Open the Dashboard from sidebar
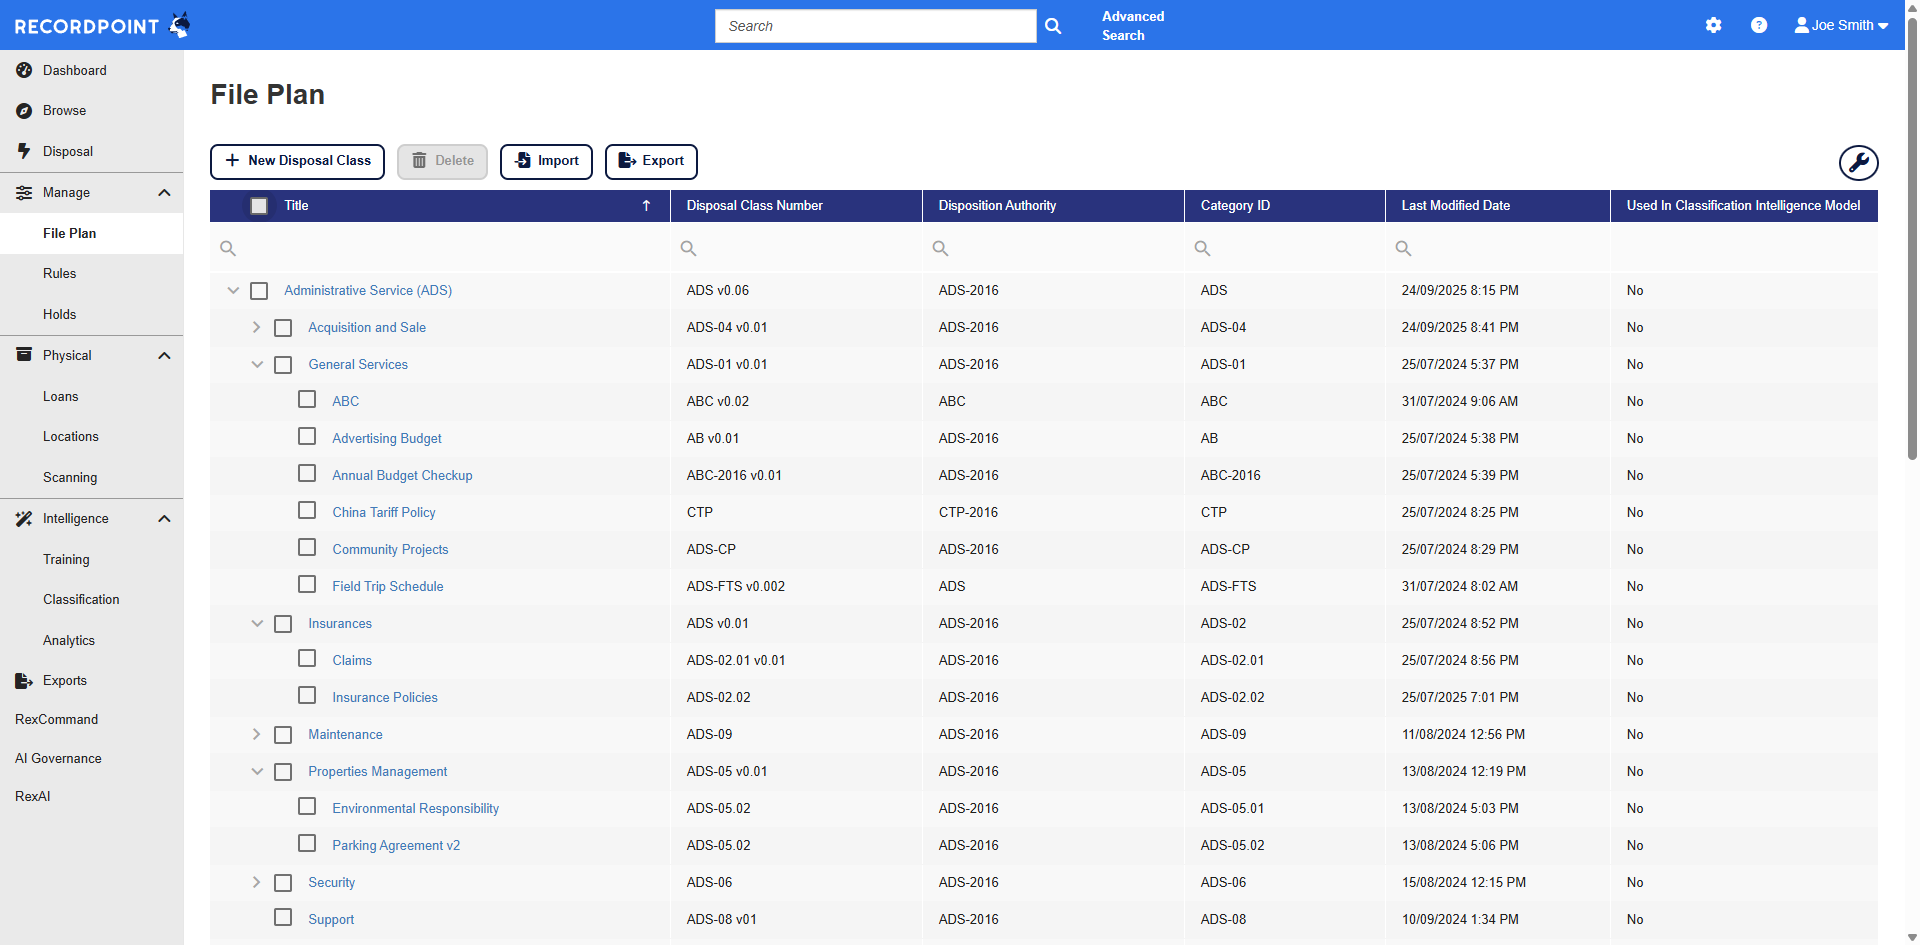This screenshot has height=945, width=1920. pyautogui.click(x=74, y=71)
